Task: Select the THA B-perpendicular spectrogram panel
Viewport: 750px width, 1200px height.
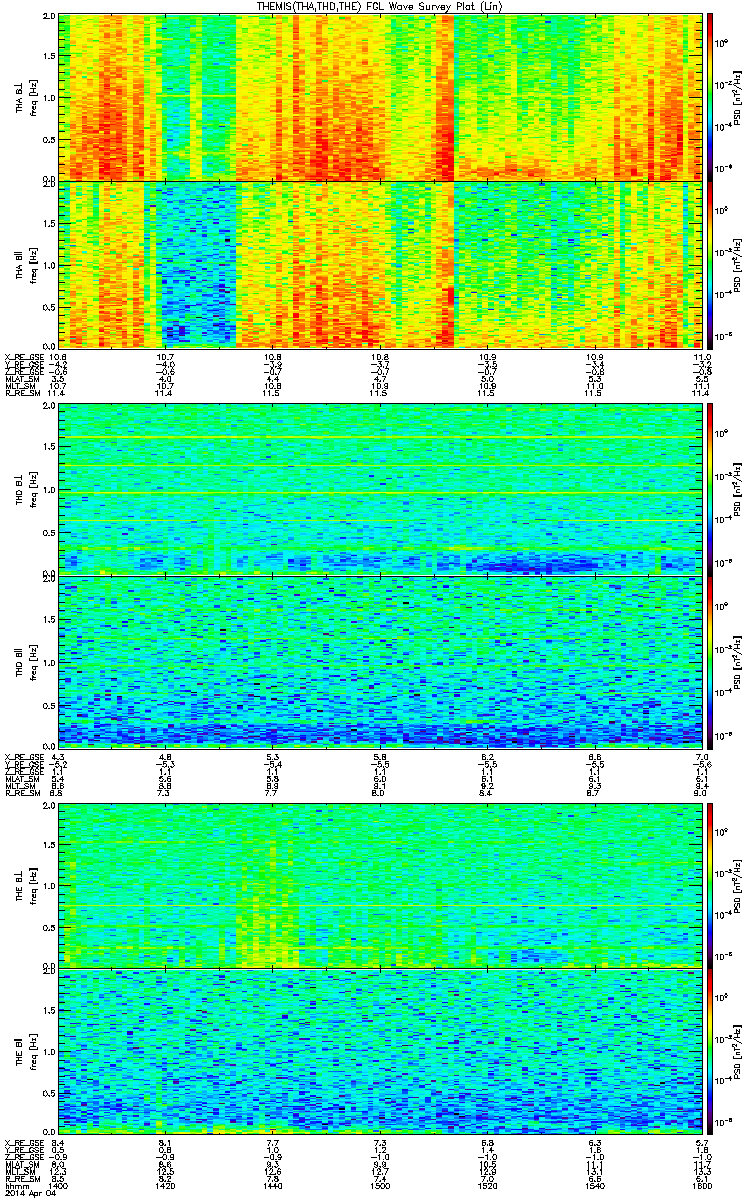Action: coord(380,96)
